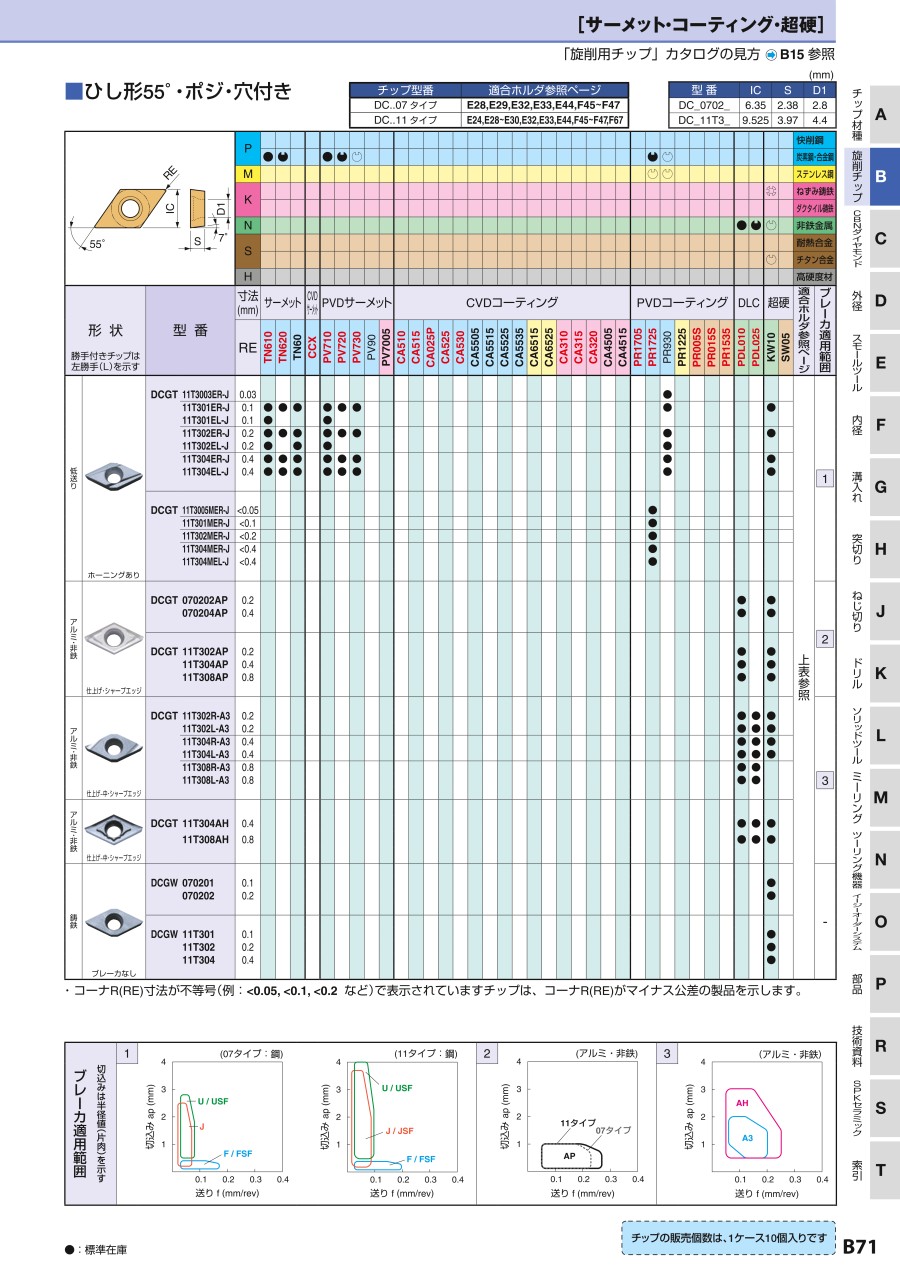Select the yellow M stainless steel cell

pyautogui.click(x=248, y=174)
